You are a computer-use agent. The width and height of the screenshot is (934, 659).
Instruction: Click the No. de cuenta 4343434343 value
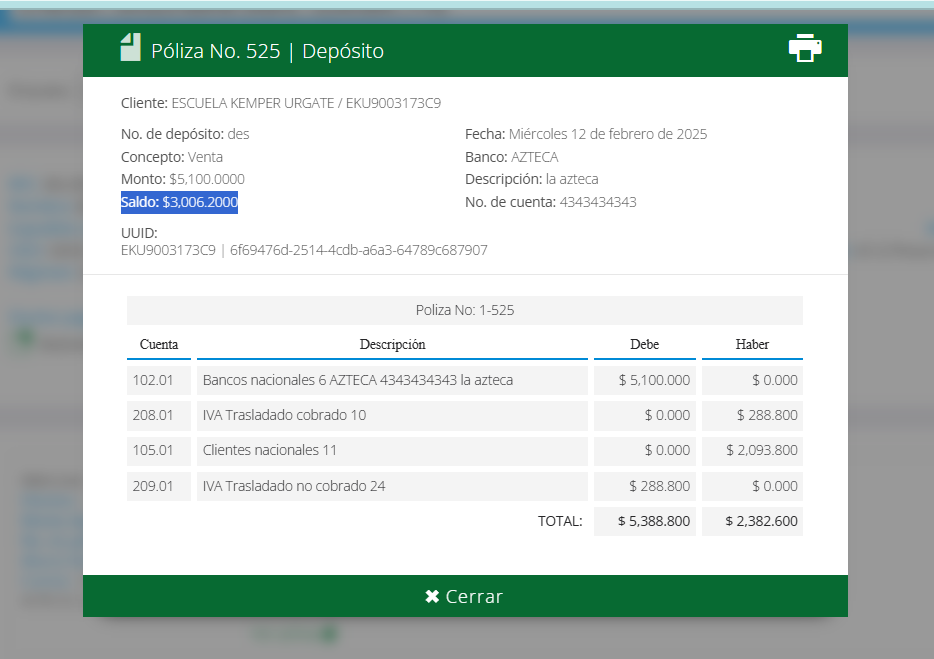click(x=598, y=202)
